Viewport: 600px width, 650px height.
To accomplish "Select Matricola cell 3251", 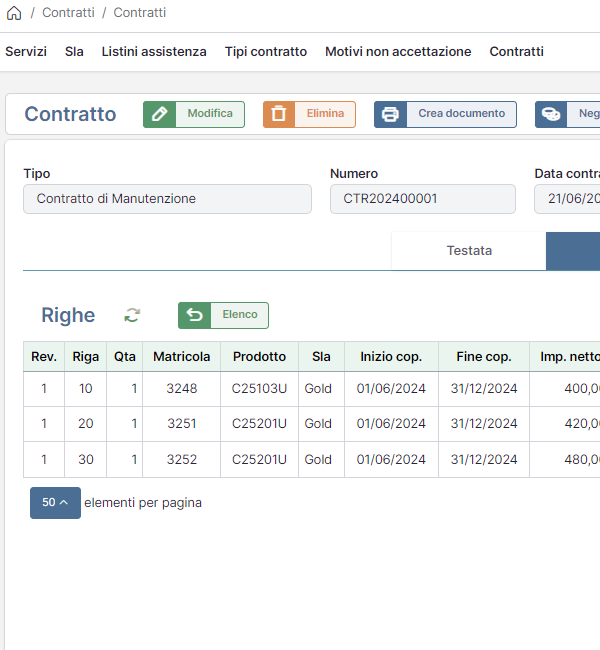I will [182, 424].
